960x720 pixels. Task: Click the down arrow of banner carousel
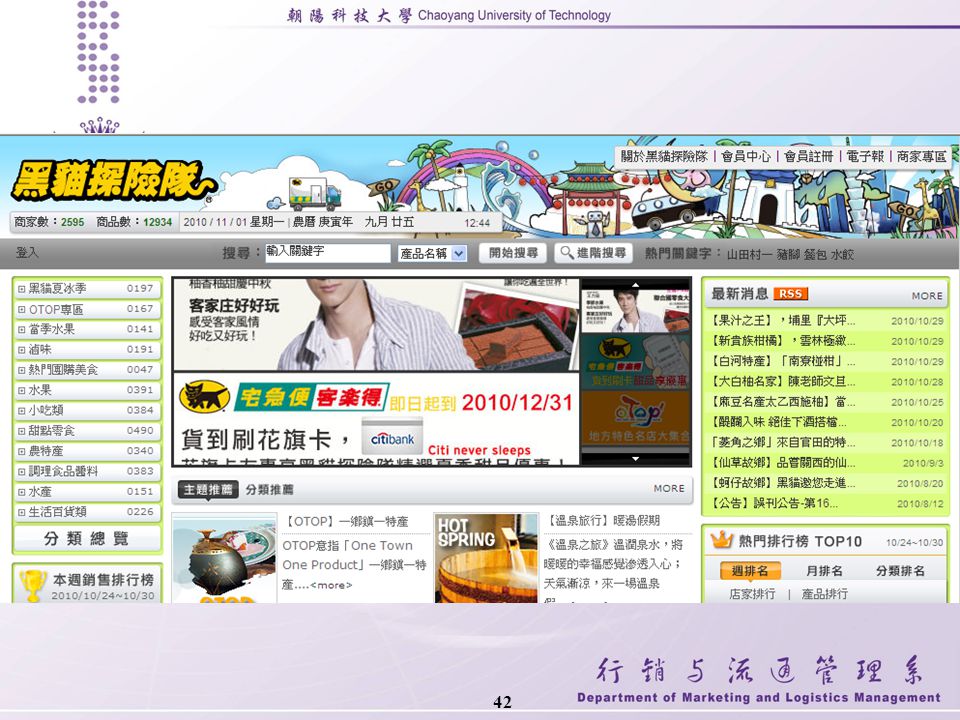[x=636, y=458]
